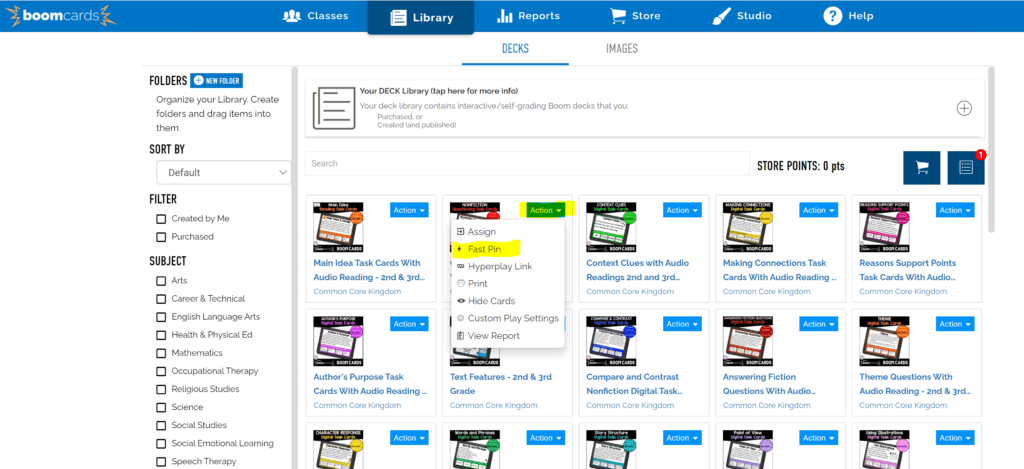Open Action dropdown for Theme Questions deck

click(955, 324)
